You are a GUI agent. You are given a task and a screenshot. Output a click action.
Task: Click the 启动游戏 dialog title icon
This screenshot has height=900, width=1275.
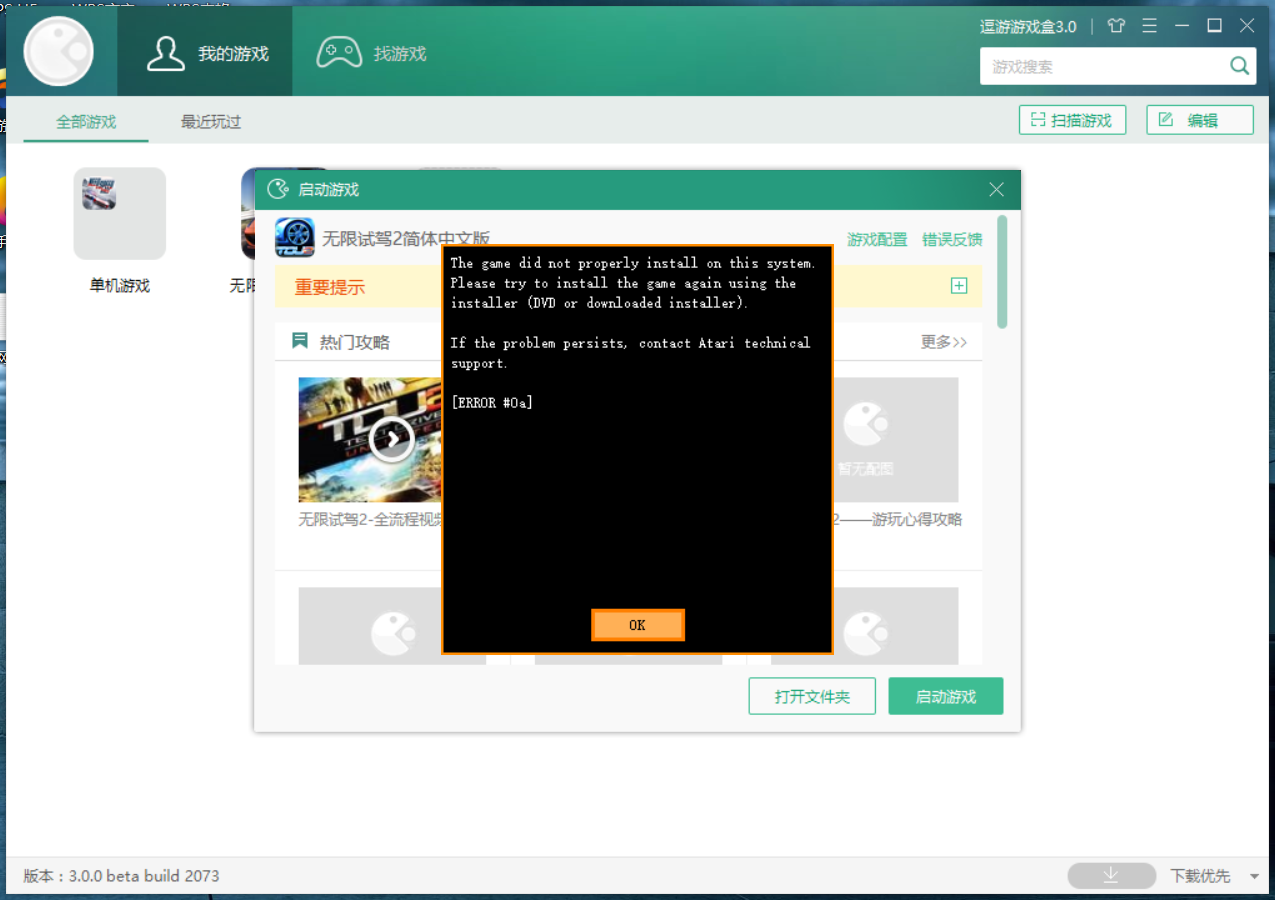(278, 190)
